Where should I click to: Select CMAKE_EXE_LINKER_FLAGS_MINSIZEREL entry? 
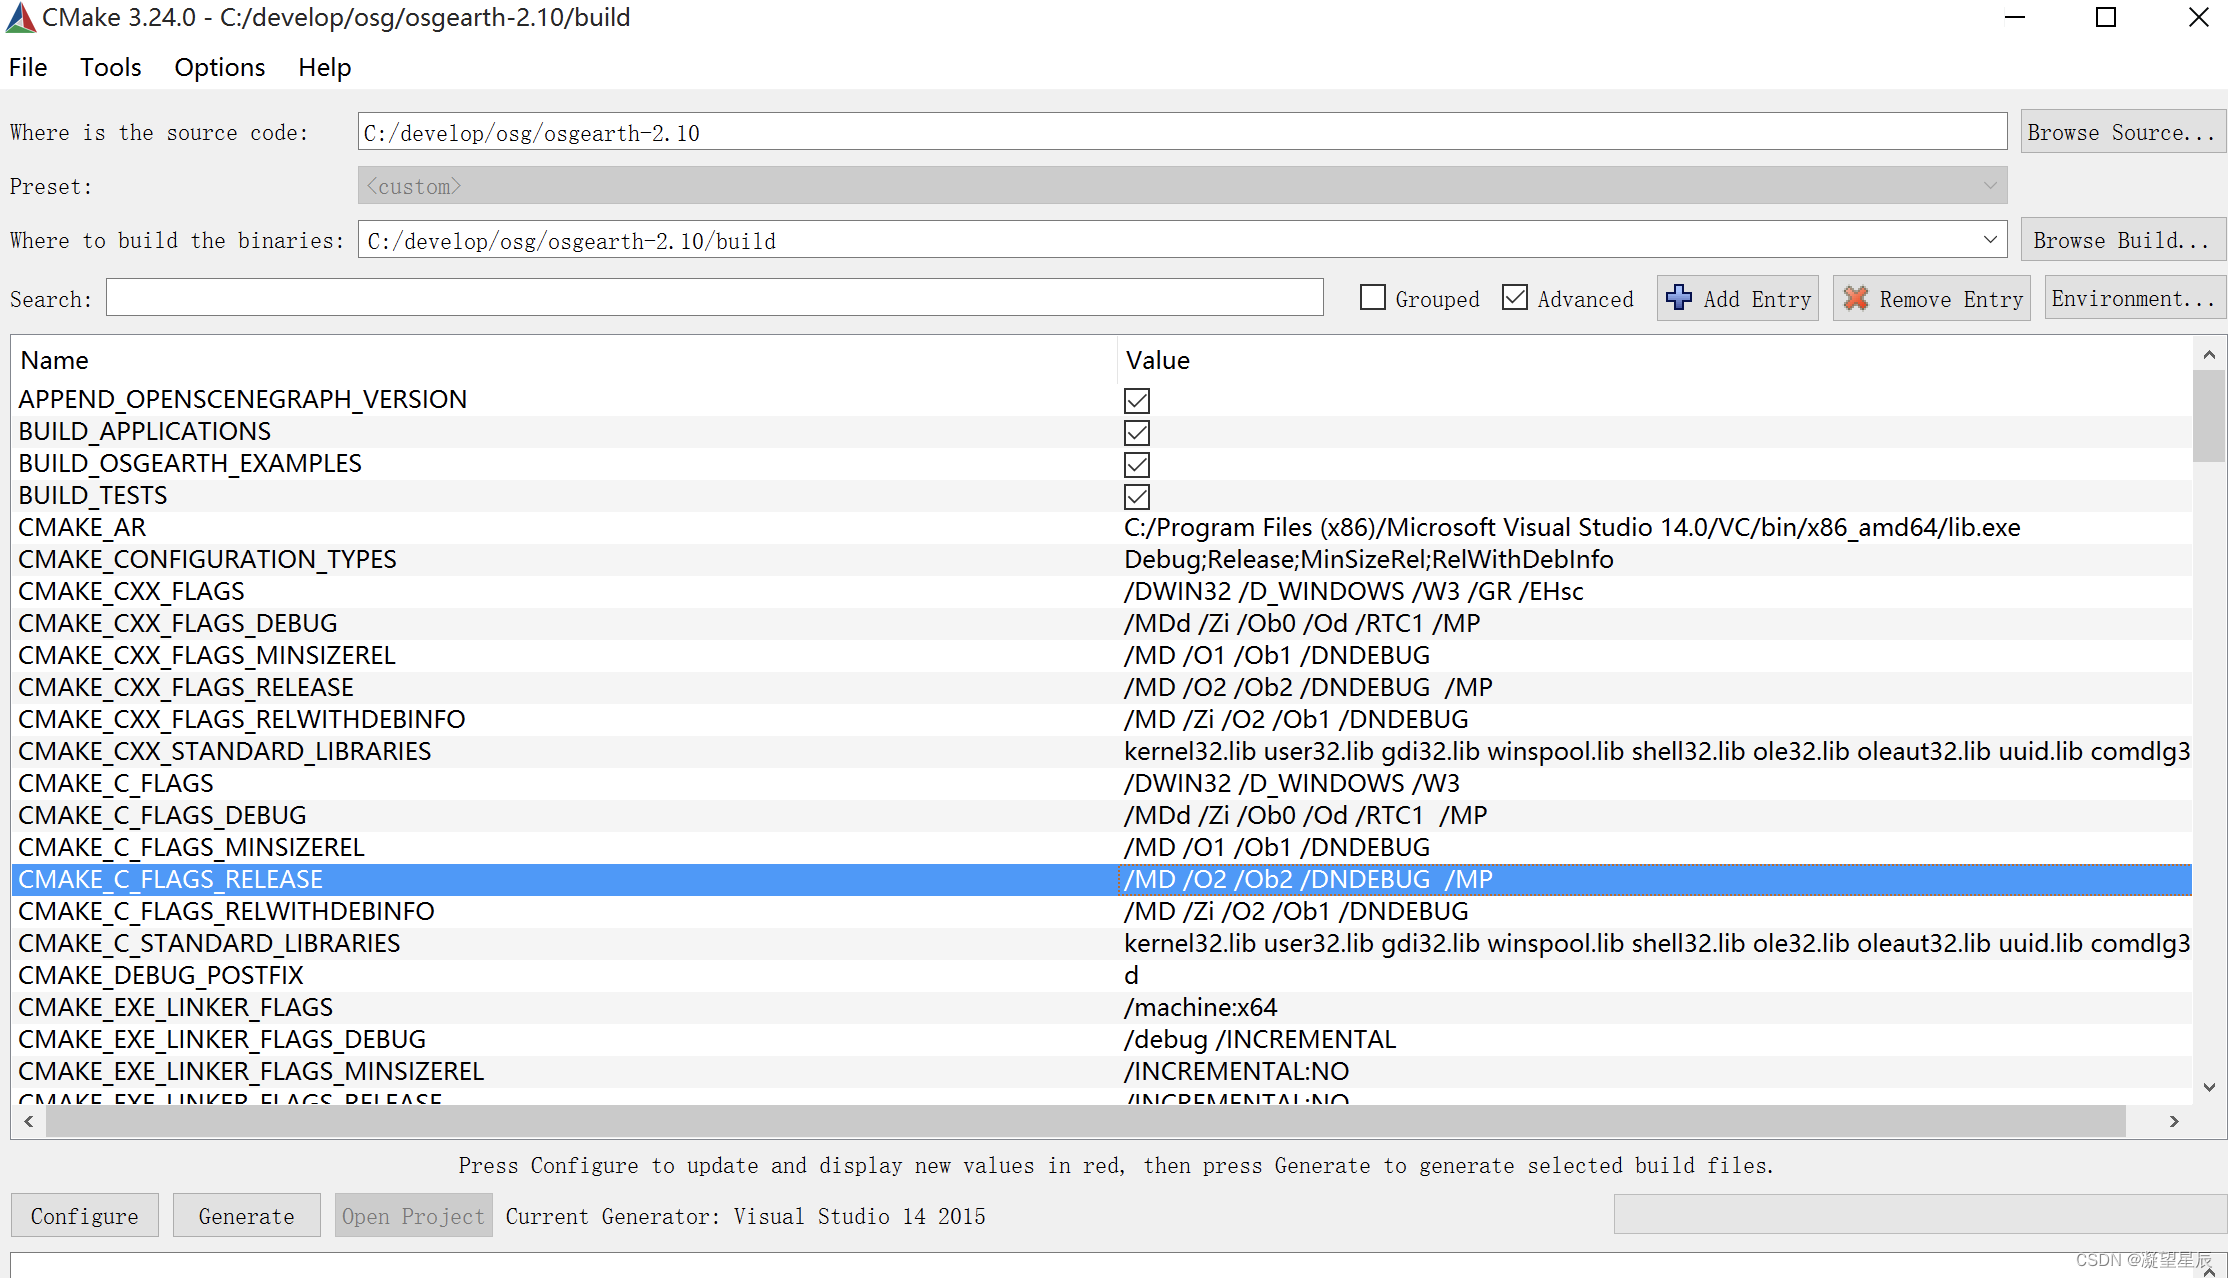[x=251, y=1071]
